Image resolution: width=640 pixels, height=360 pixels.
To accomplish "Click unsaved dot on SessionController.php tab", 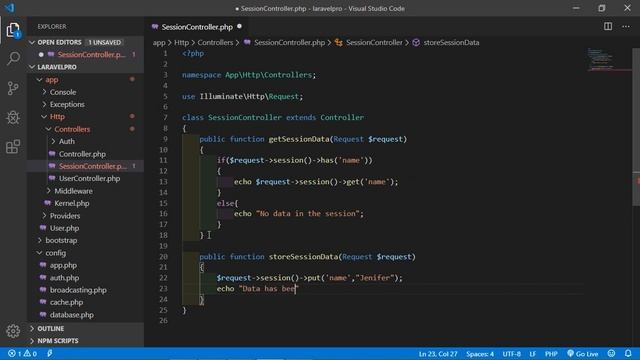I will coord(240,27).
